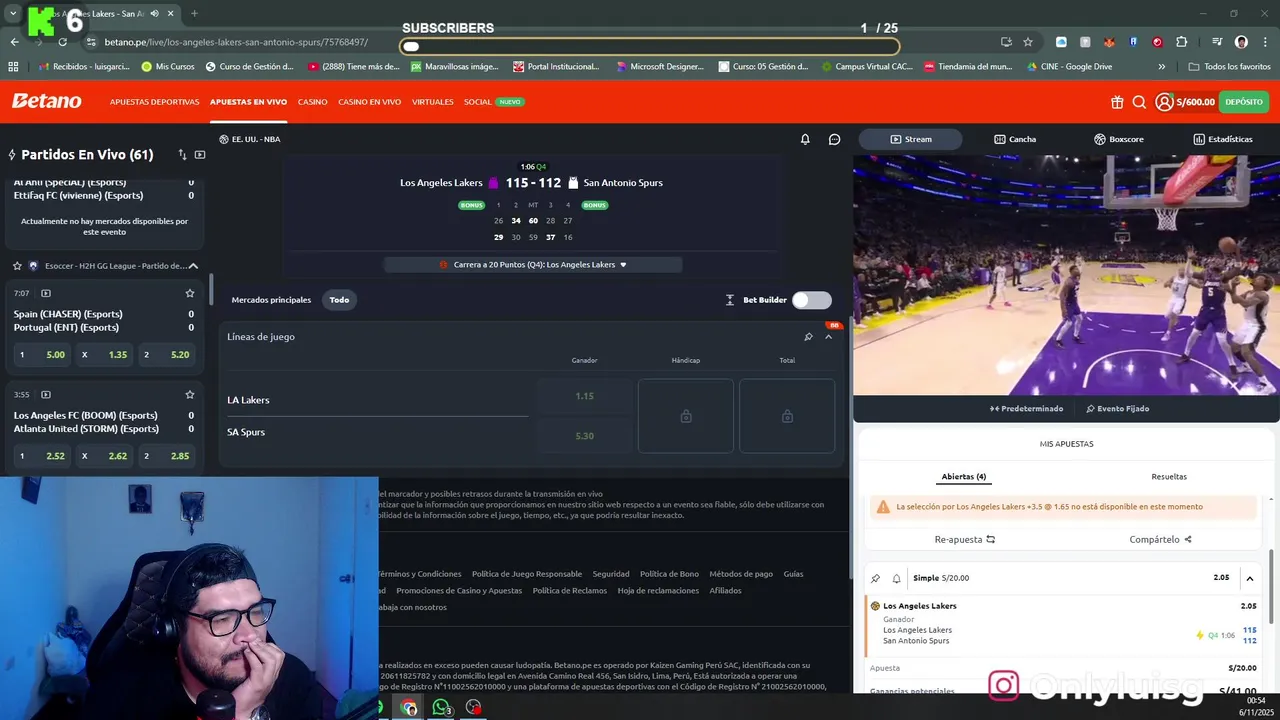Select Apuestas En Vivo menu

click(x=248, y=102)
